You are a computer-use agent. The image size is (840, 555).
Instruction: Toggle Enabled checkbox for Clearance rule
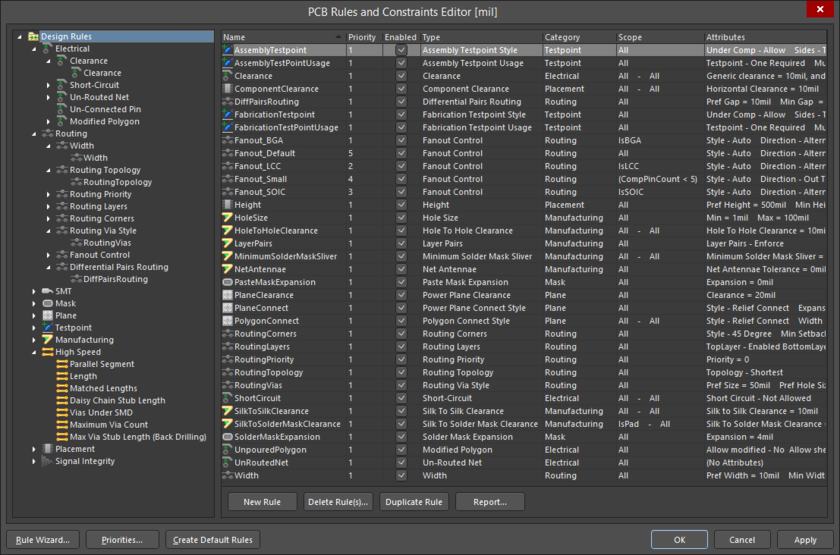point(401,76)
